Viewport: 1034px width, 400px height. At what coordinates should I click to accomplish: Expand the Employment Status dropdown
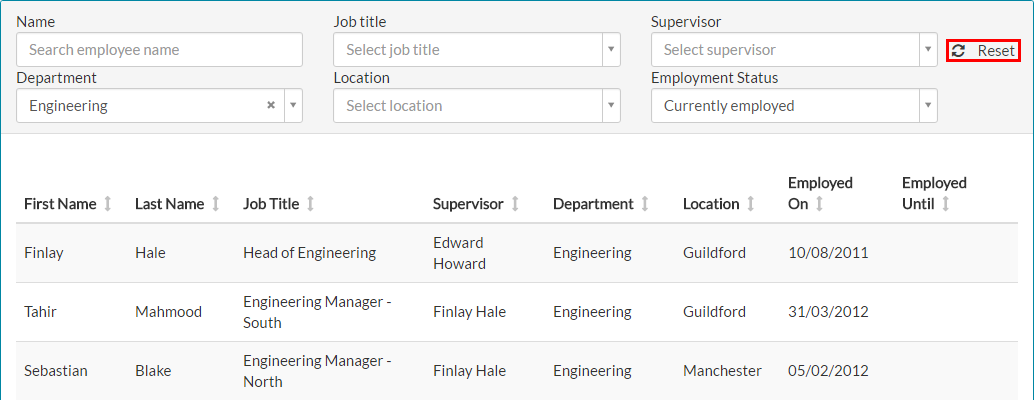[x=928, y=106]
